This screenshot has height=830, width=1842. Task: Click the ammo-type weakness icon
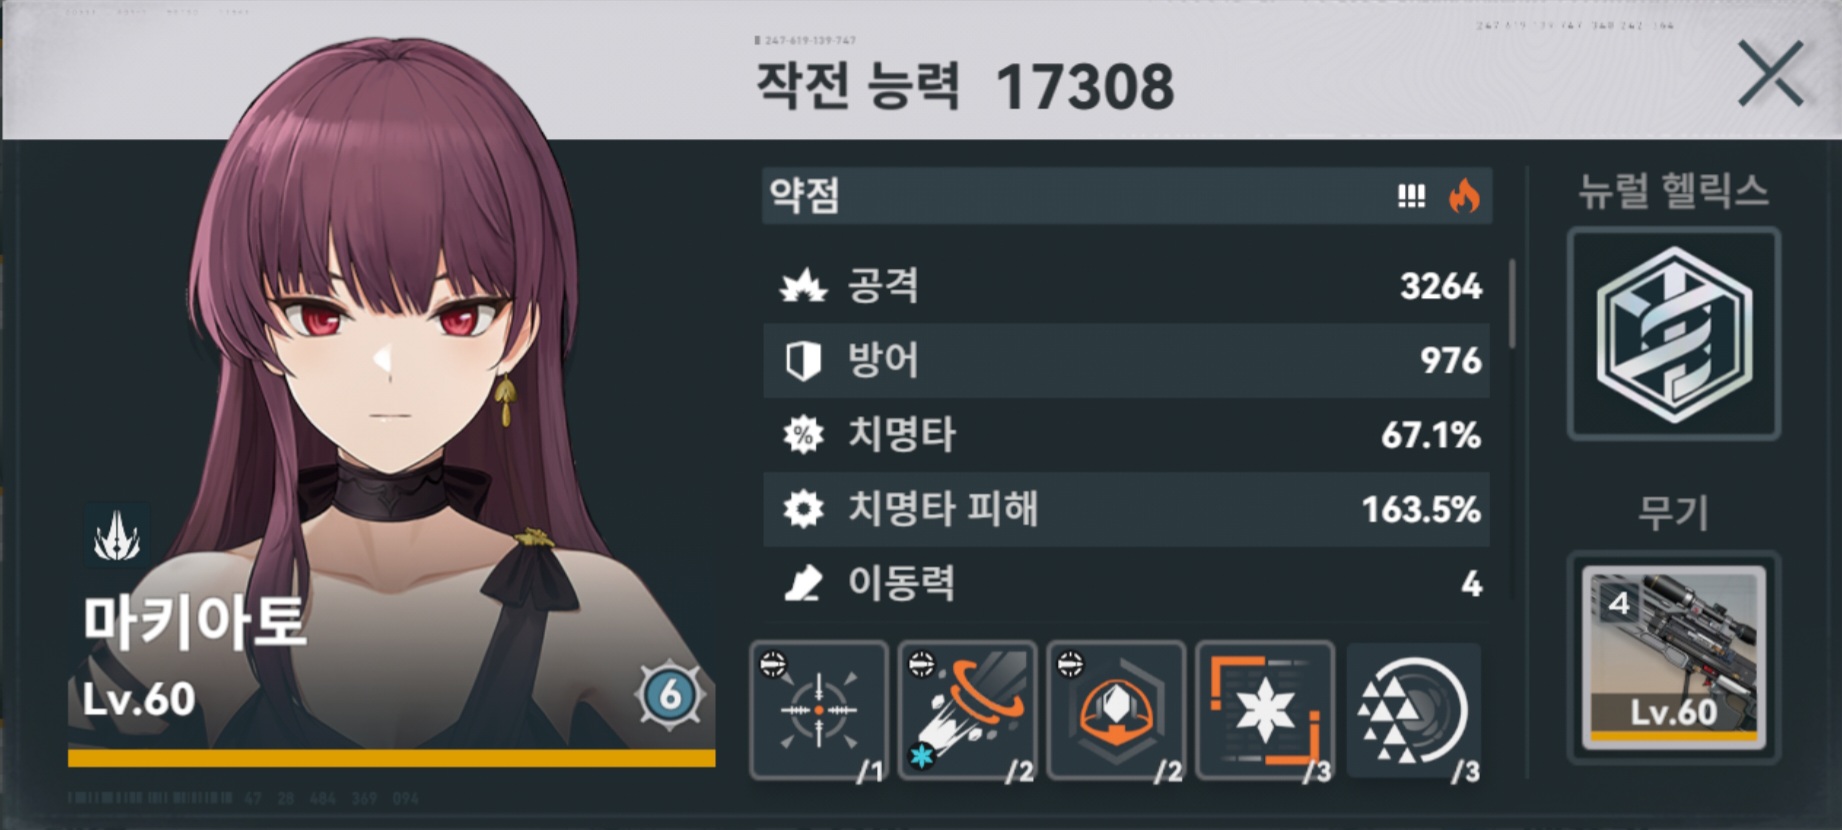point(1411,196)
